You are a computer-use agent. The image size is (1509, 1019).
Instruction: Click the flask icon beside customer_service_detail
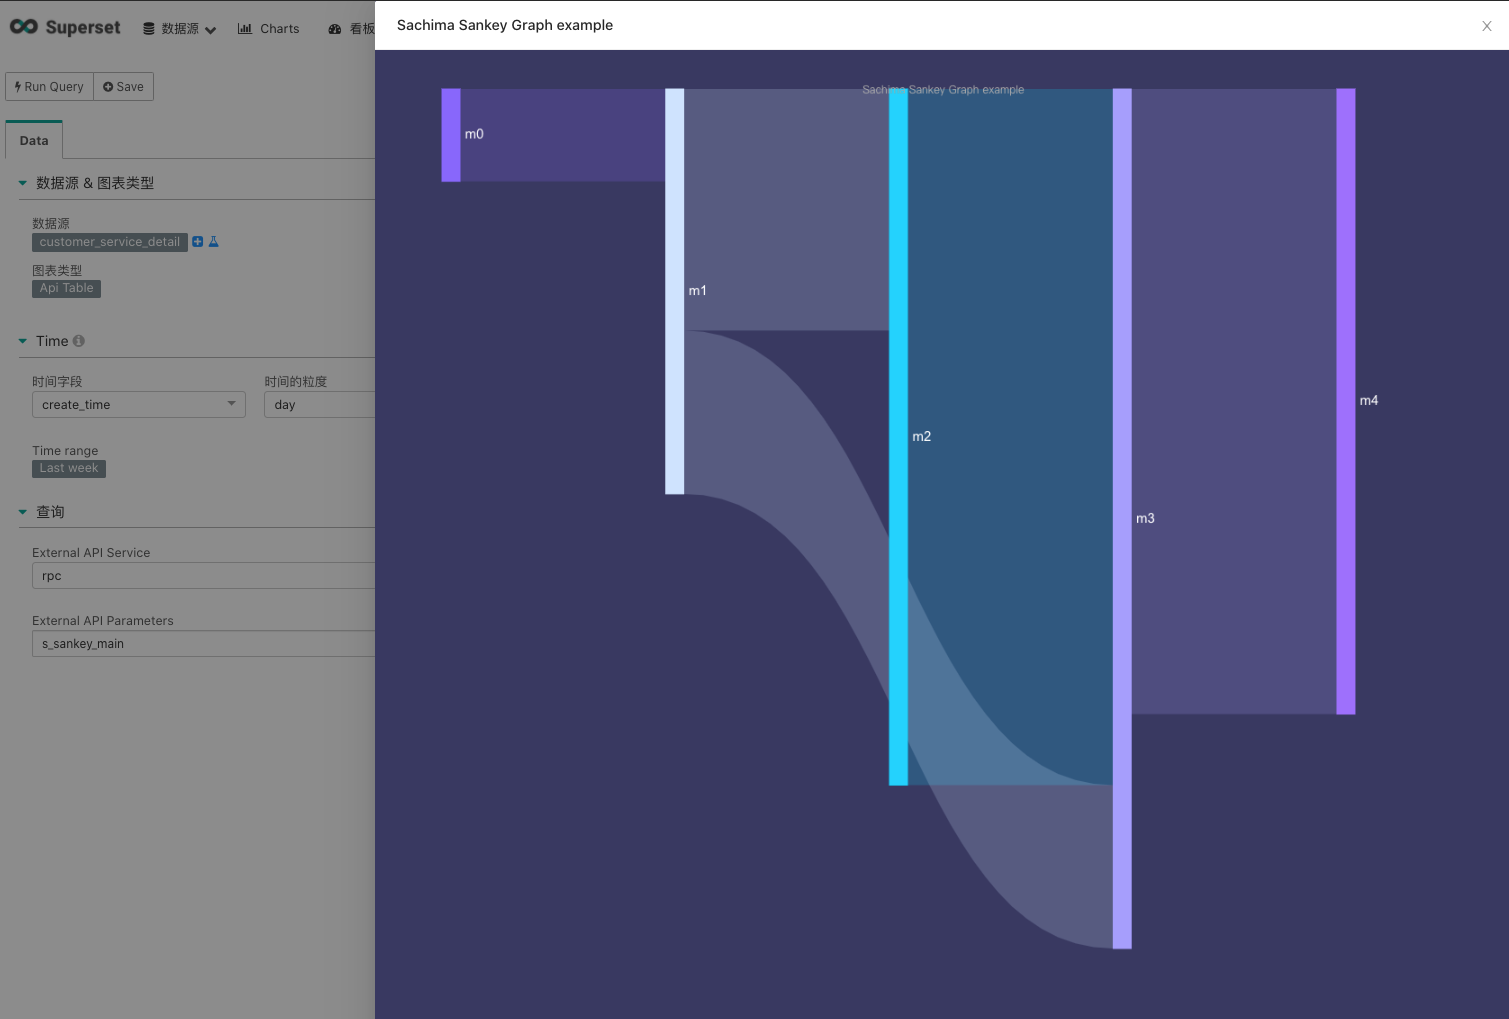pos(213,242)
